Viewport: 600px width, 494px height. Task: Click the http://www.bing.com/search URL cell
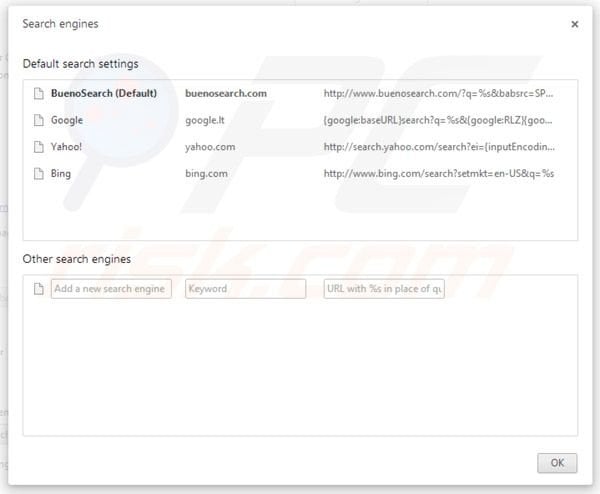click(x=439, y=174)
